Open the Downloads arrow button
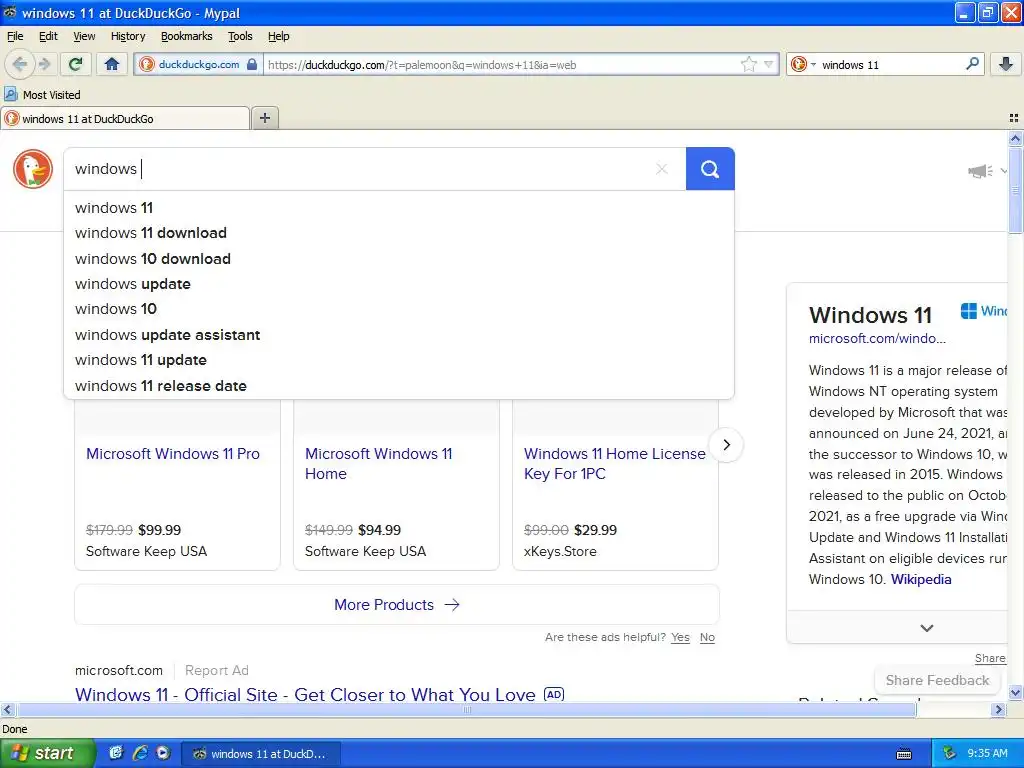Screen dimensions: 1024x768 point(1006,64)
